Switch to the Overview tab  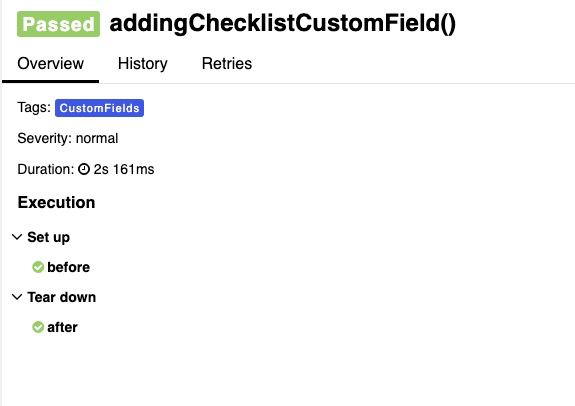(x=51, y=63)
